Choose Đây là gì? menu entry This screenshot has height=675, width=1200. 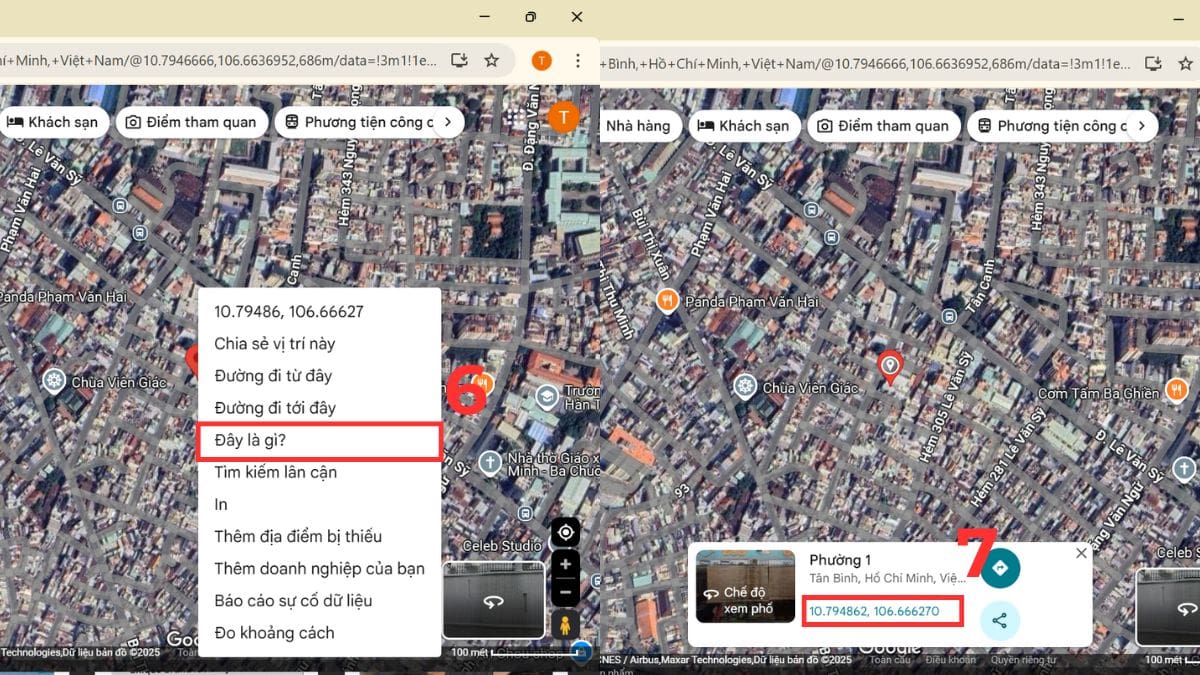319,440
